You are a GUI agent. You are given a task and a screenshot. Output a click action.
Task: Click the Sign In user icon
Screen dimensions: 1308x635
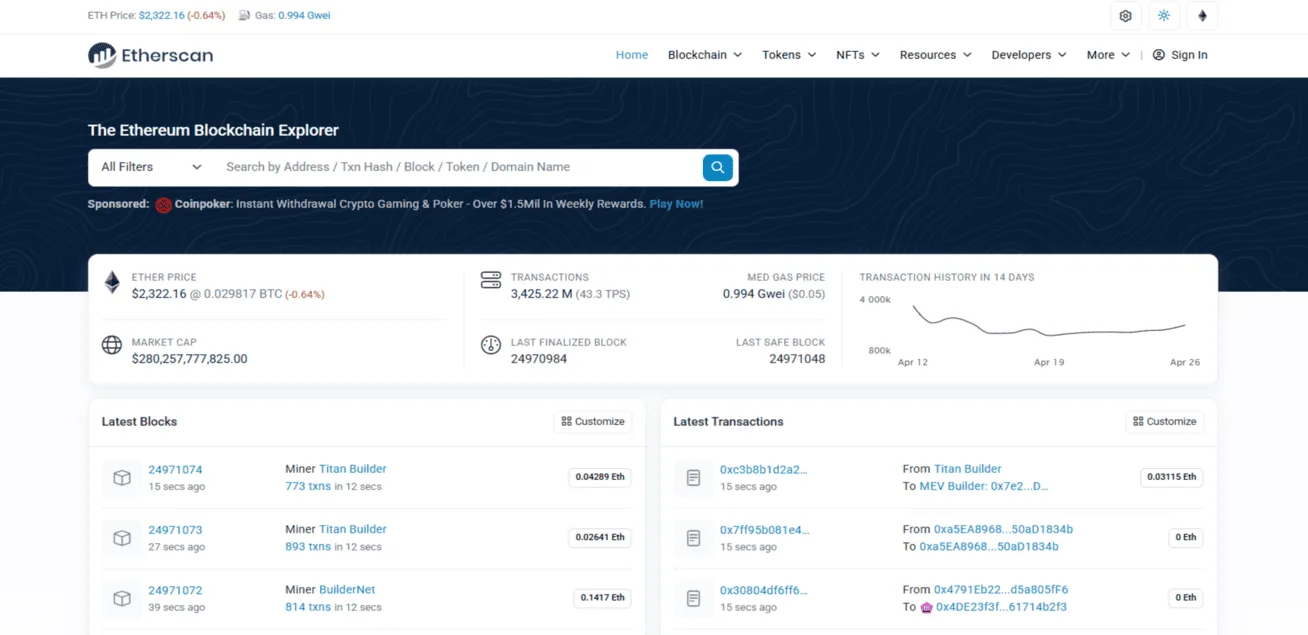tap(1158, 55)
